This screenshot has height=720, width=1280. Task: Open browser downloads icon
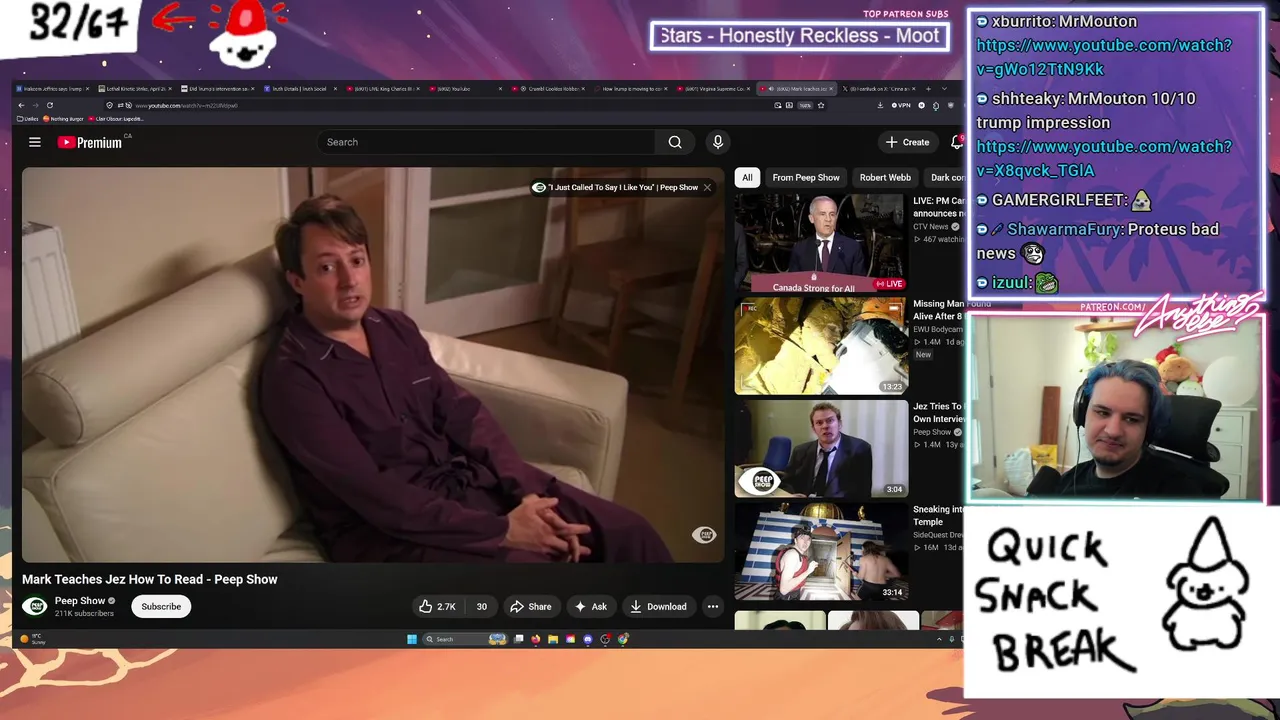point(880,105)
